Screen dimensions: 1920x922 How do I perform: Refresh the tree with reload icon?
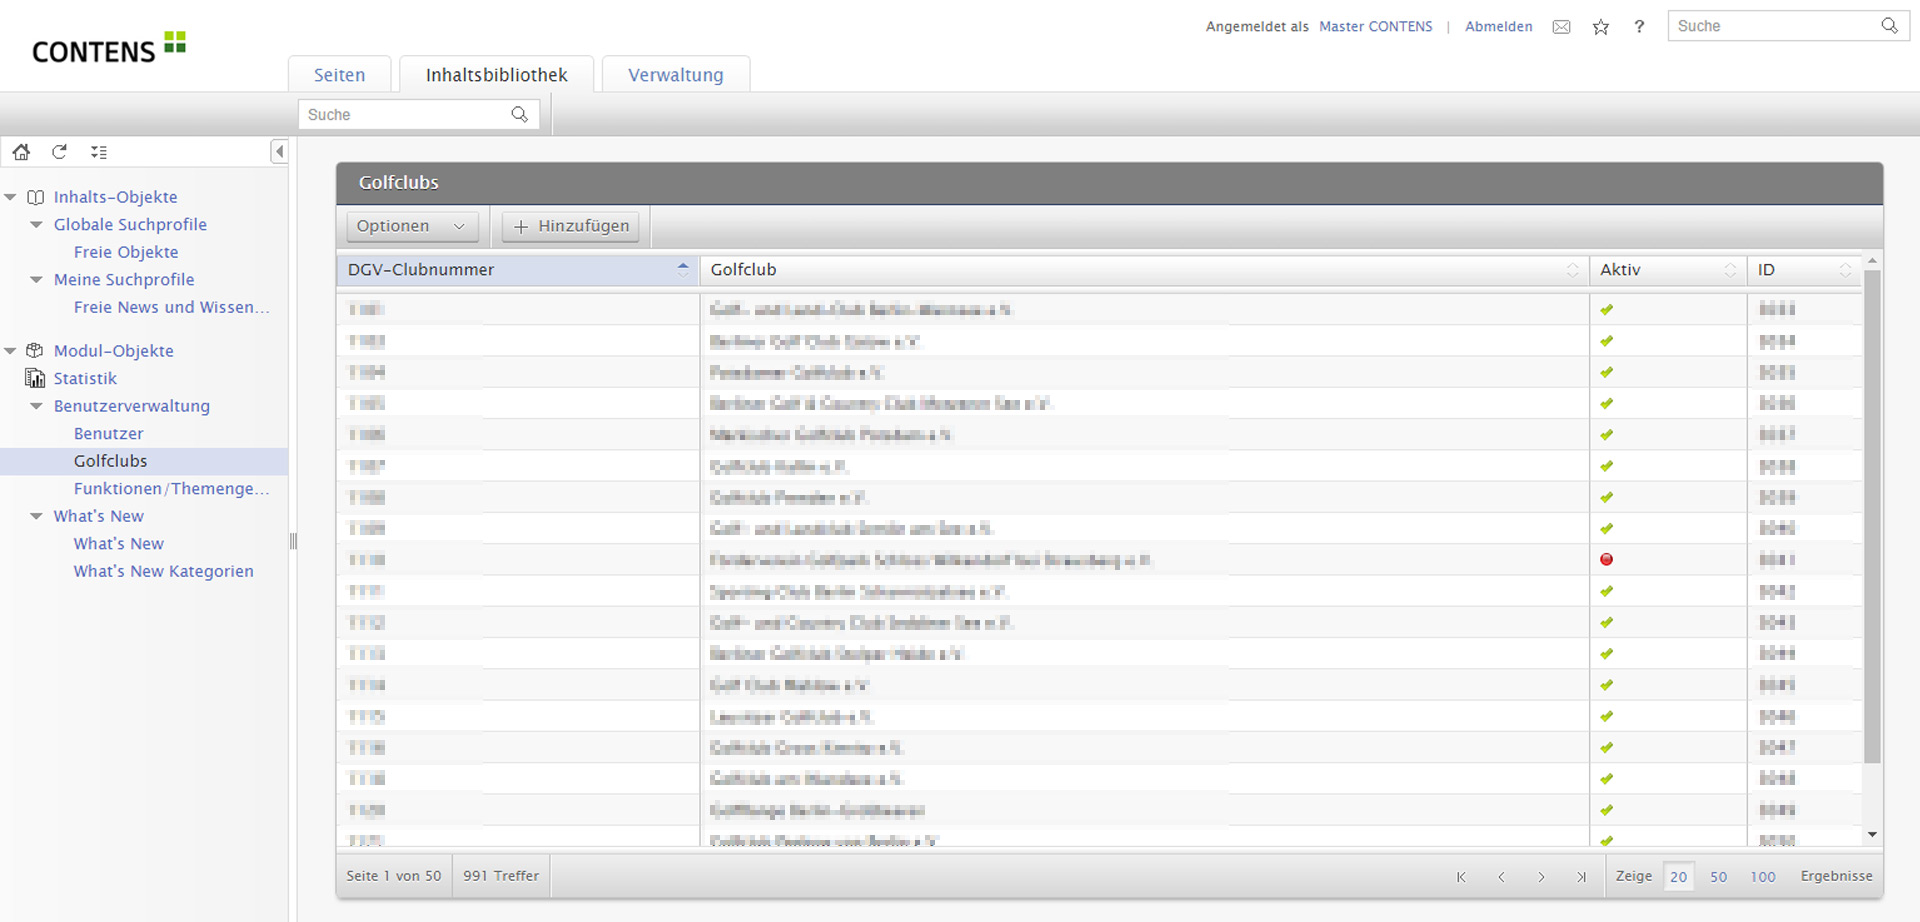pyautogui.click(x=60, y=152)
